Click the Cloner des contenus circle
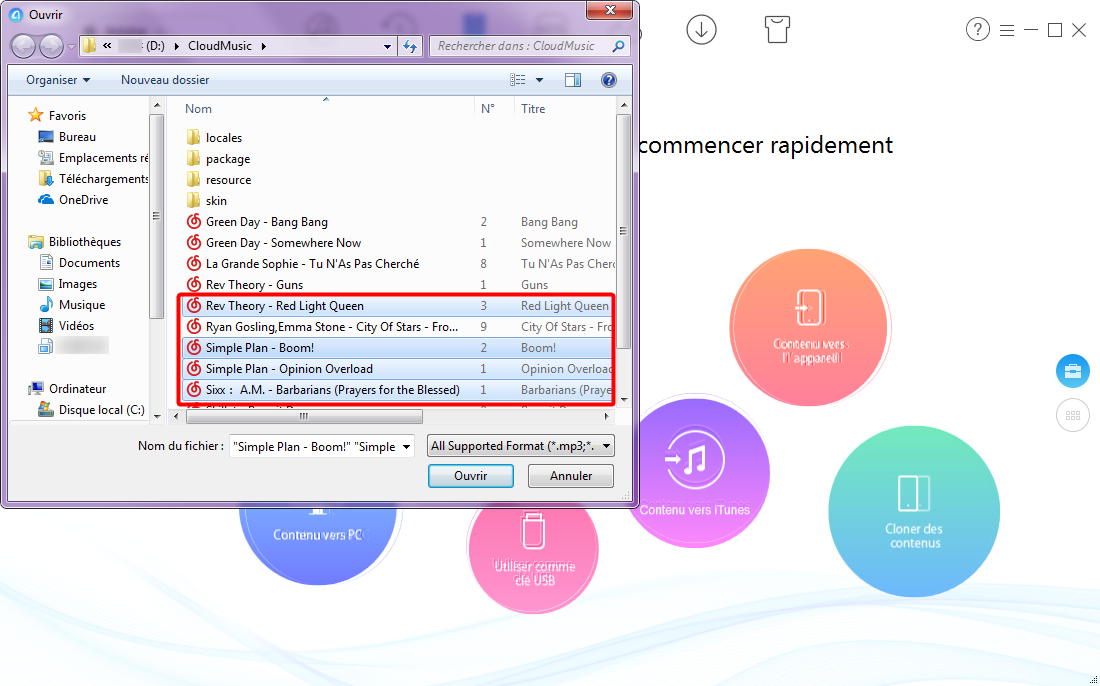This screenshot has width=1100, height=686. coord(914,511)
